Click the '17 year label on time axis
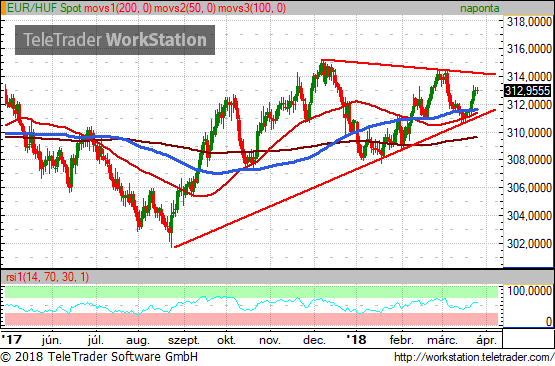The height and width of the screenshot is (366, 555). click(x=12, y=340)
